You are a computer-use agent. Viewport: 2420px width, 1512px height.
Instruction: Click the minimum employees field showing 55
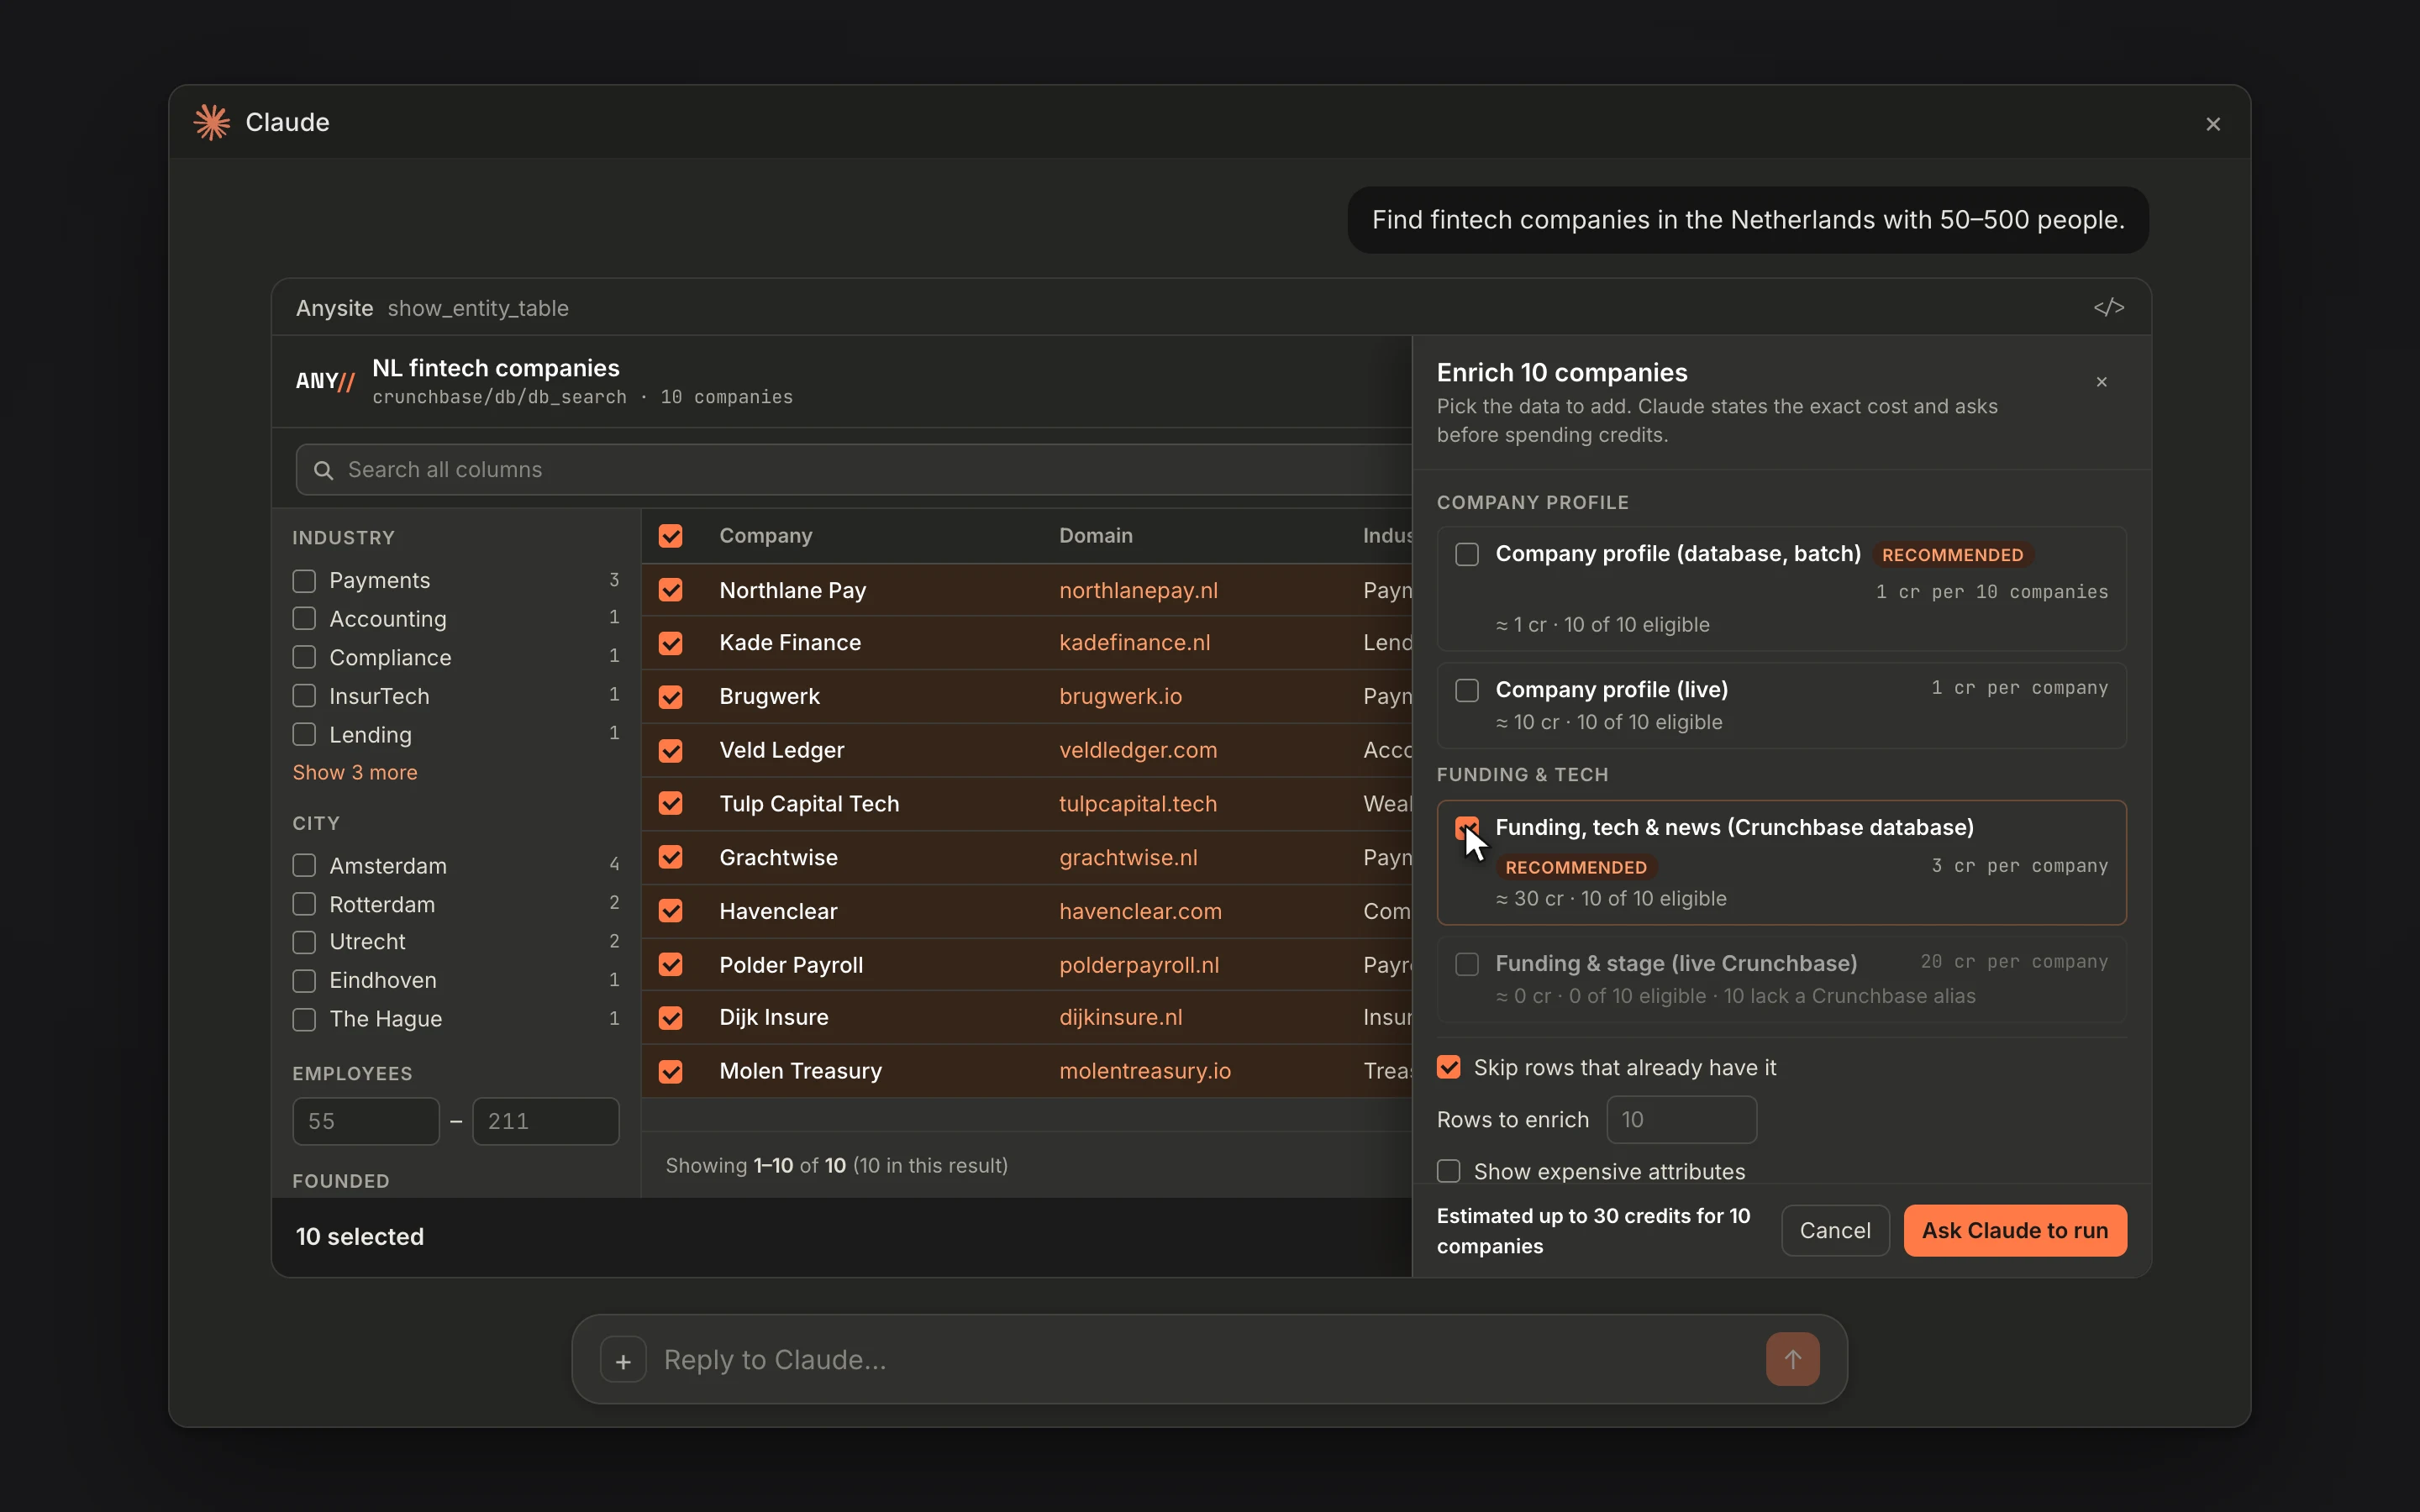pos(366,1121)
